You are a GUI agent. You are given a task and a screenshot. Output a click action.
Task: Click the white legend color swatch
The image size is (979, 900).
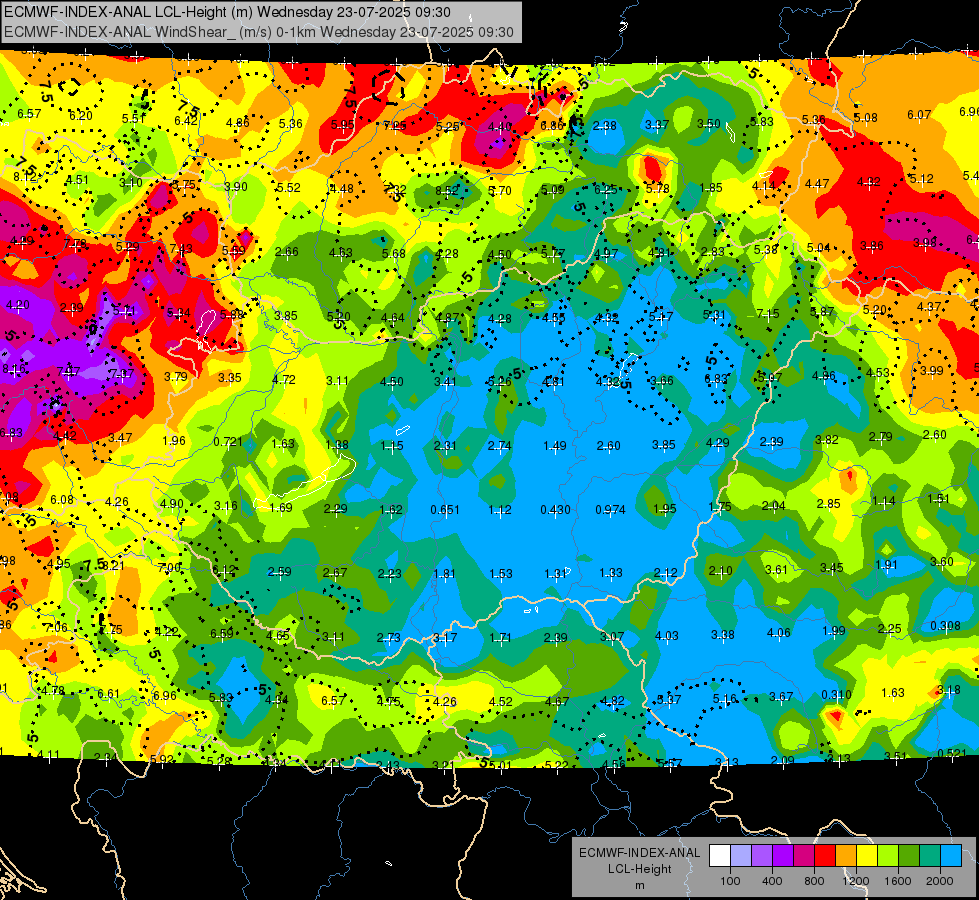point(720,856)
